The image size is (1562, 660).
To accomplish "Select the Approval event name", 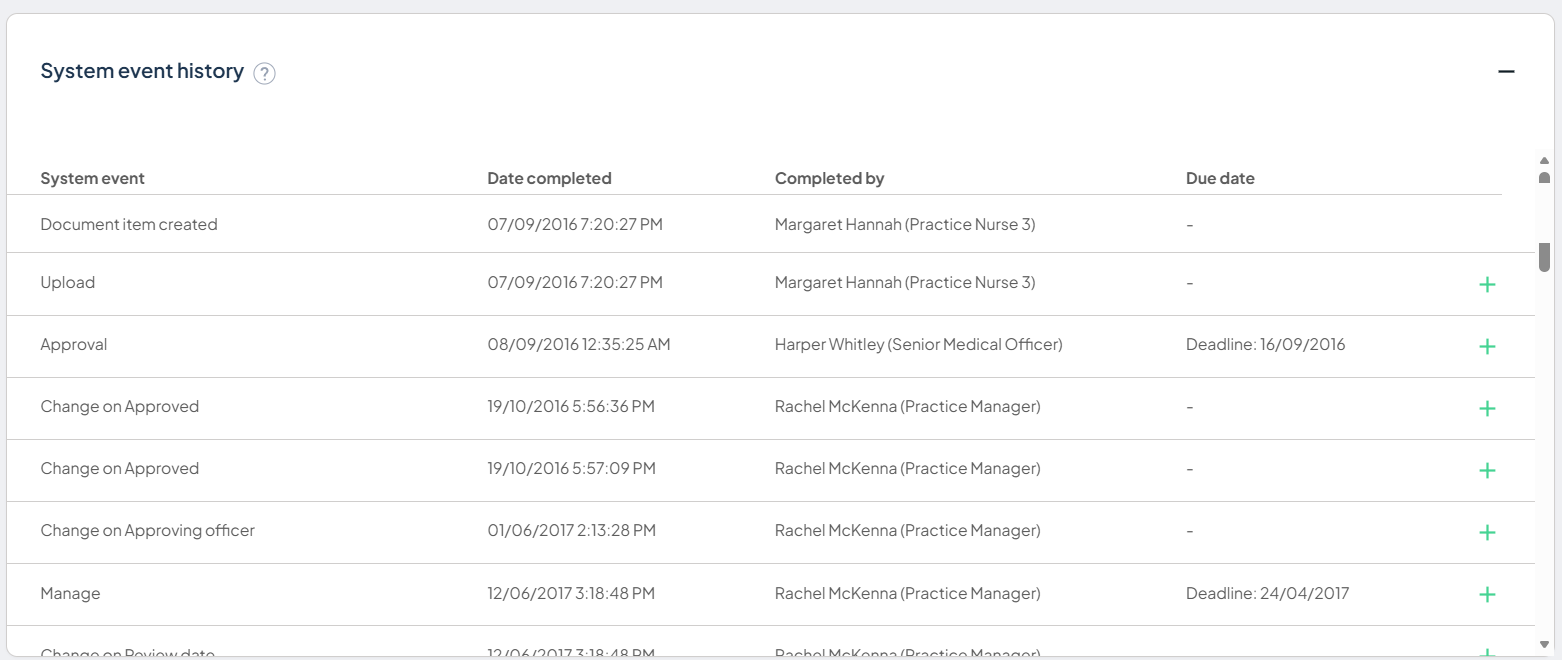I will (74, 345).
